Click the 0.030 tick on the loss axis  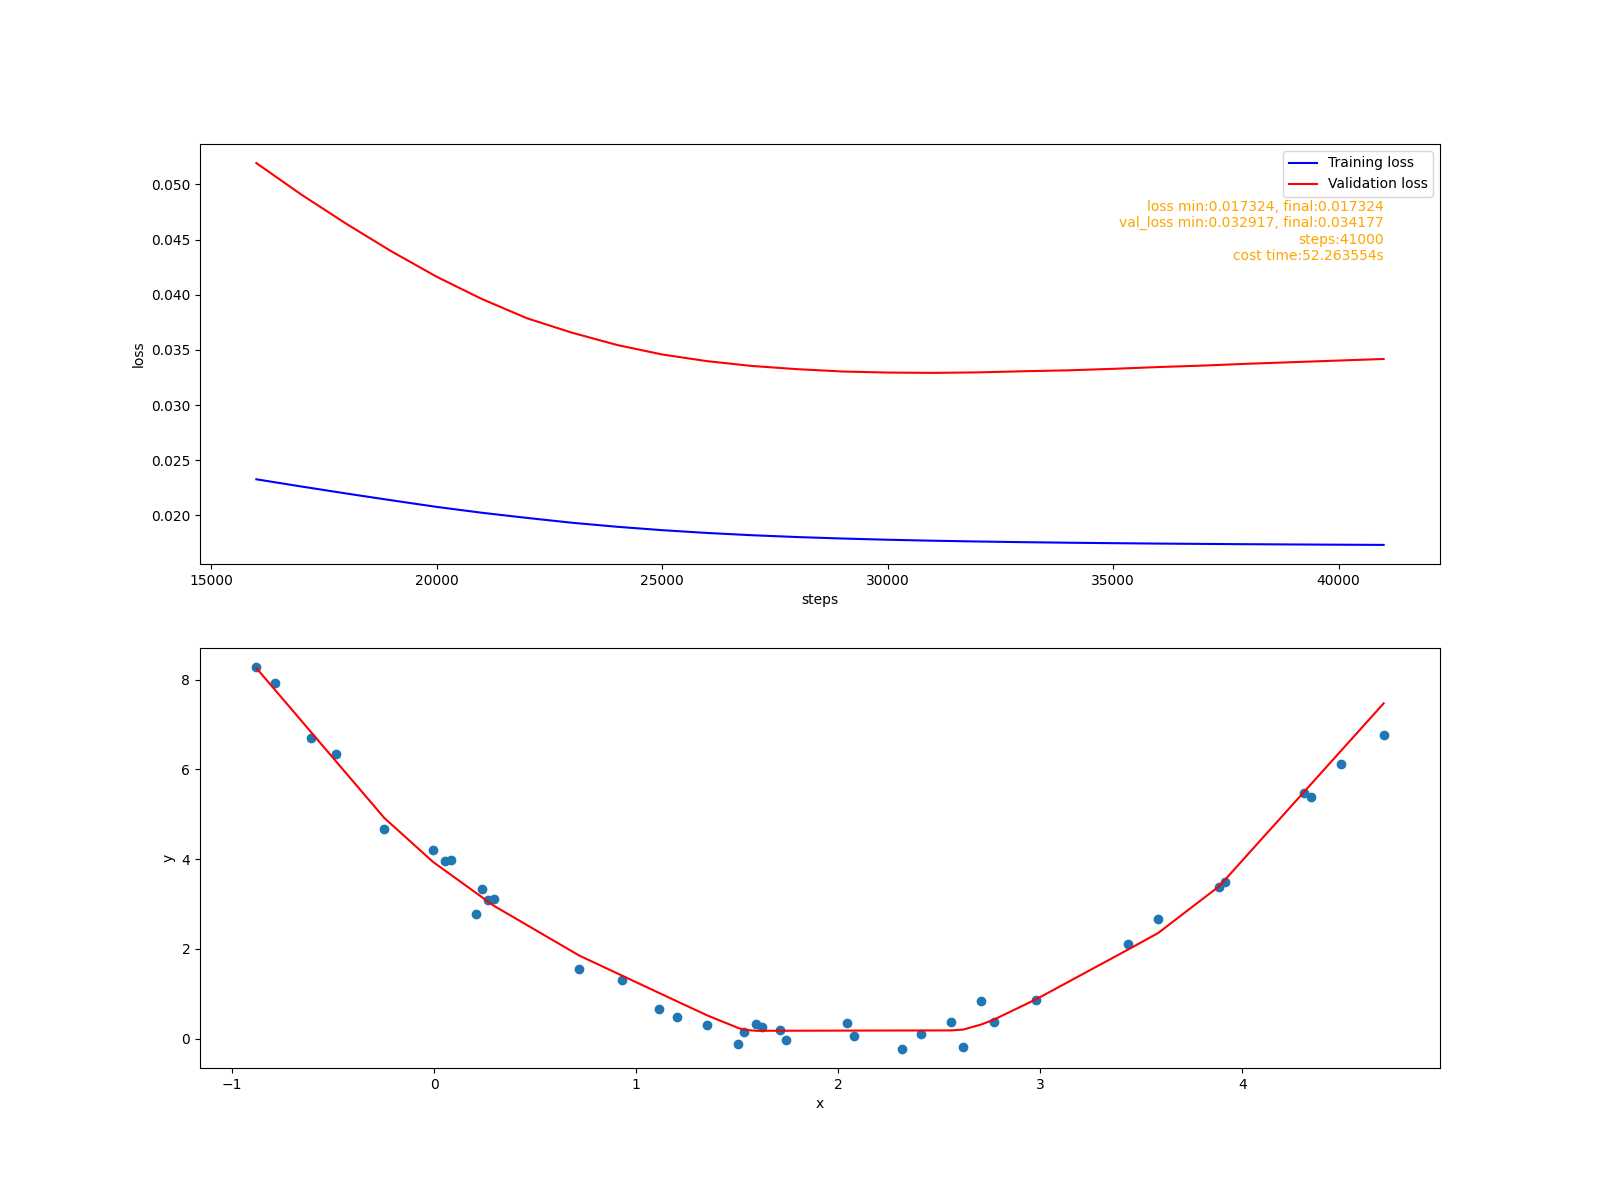[171, 406]
